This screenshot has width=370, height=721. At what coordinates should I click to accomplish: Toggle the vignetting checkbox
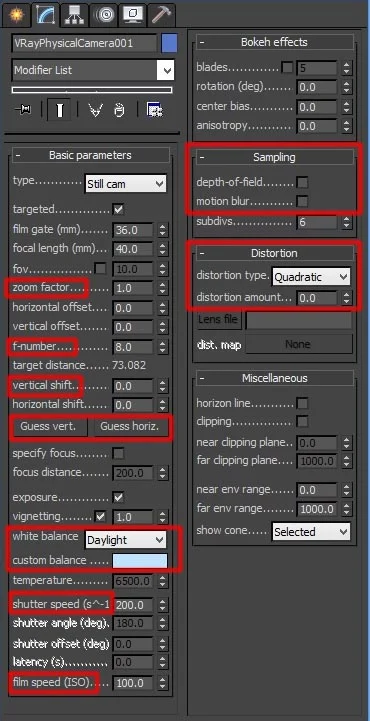(100, 516)
